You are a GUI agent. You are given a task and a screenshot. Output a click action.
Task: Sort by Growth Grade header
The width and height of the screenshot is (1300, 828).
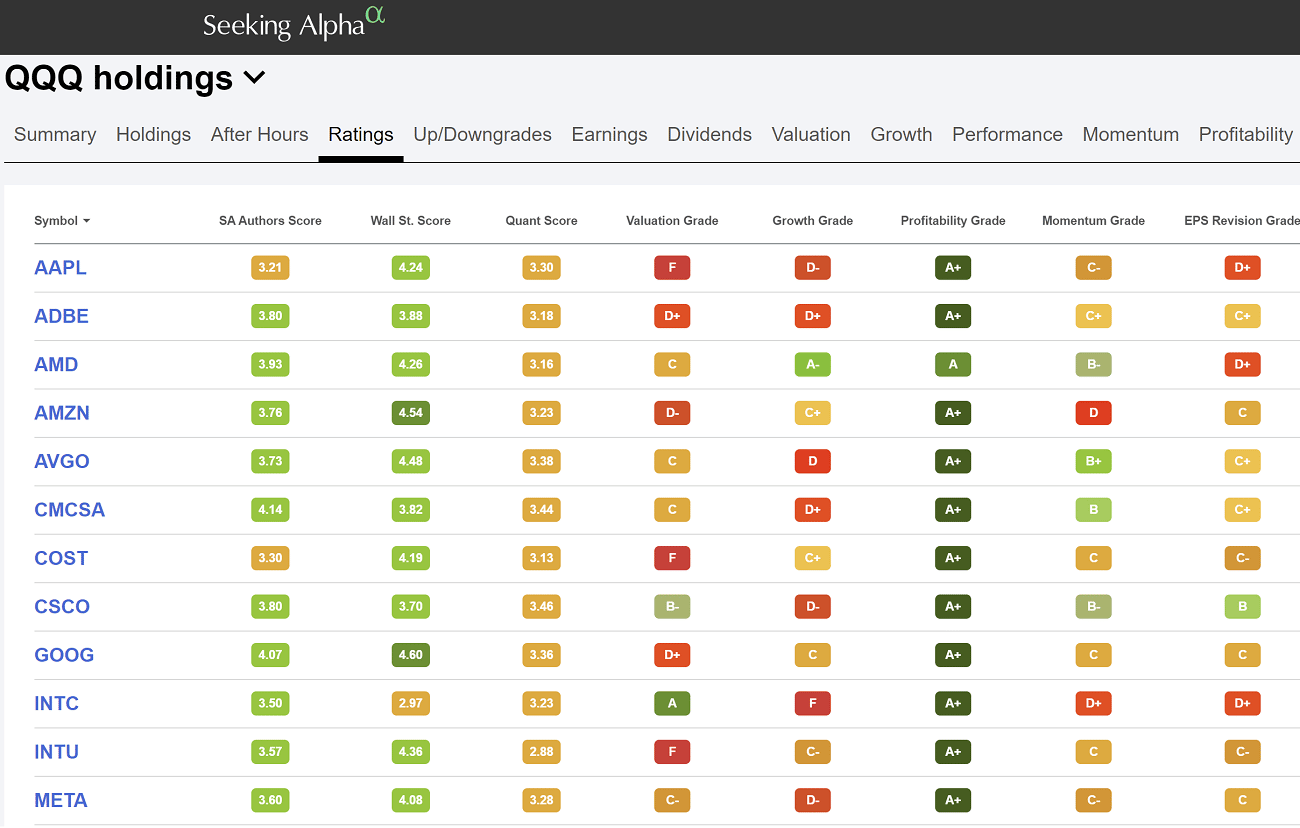coord(813,221)
